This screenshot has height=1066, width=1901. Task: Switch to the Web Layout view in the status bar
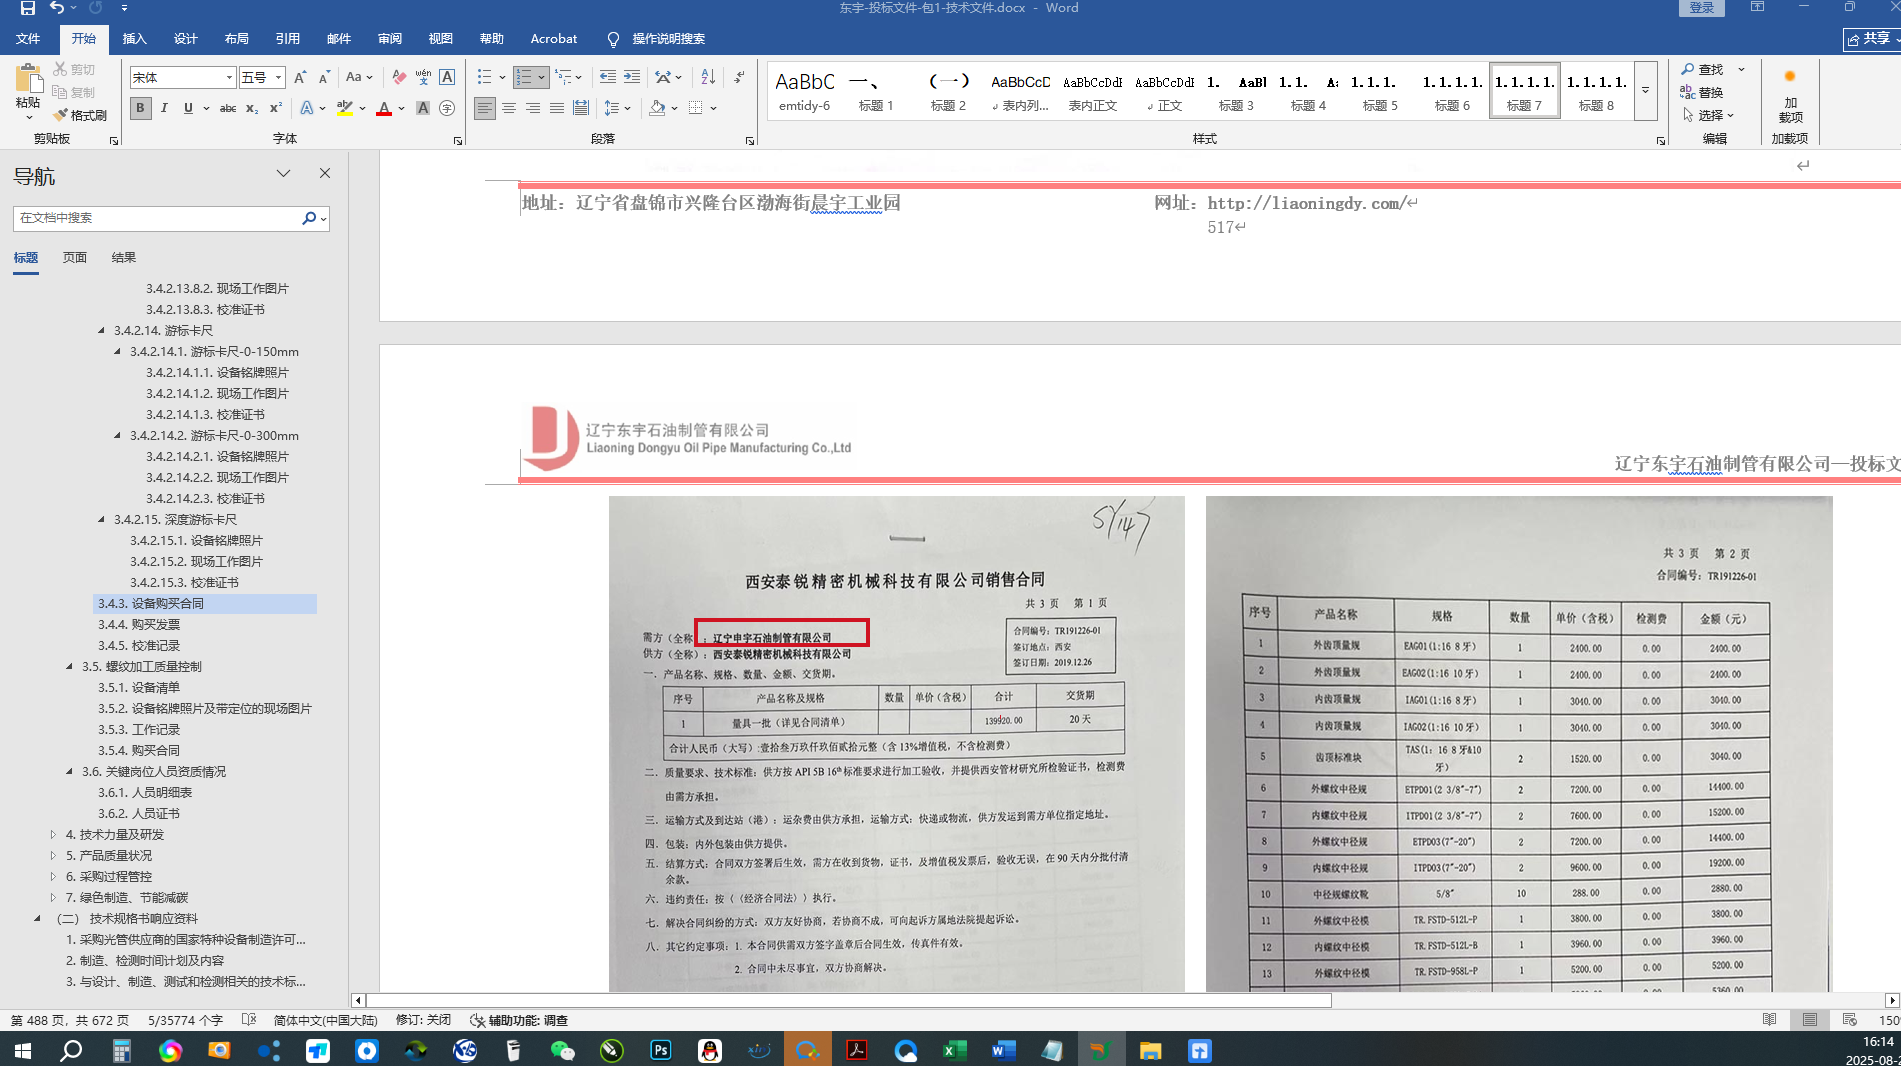tap(1849, 1020)
